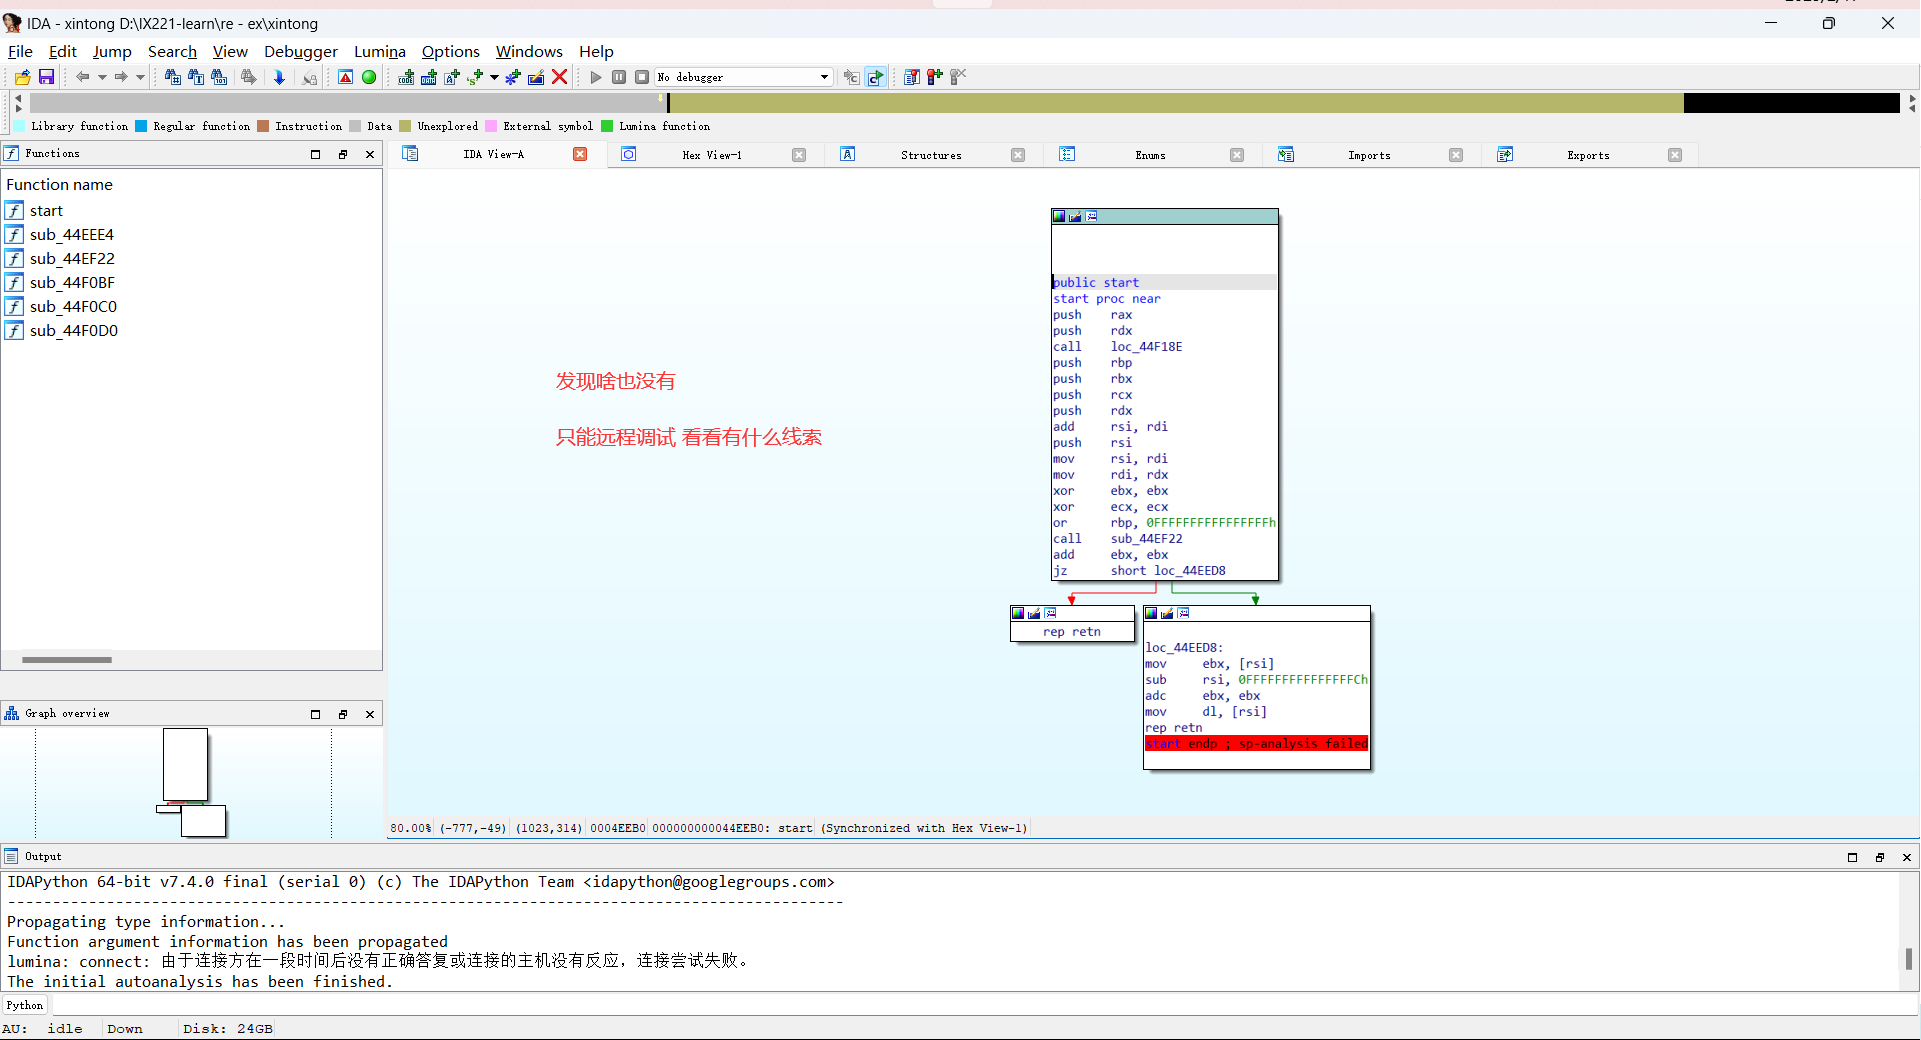Click the add CODE segment icon
The width and height of the screenshot is (1921, 1040).
[406, 77]
